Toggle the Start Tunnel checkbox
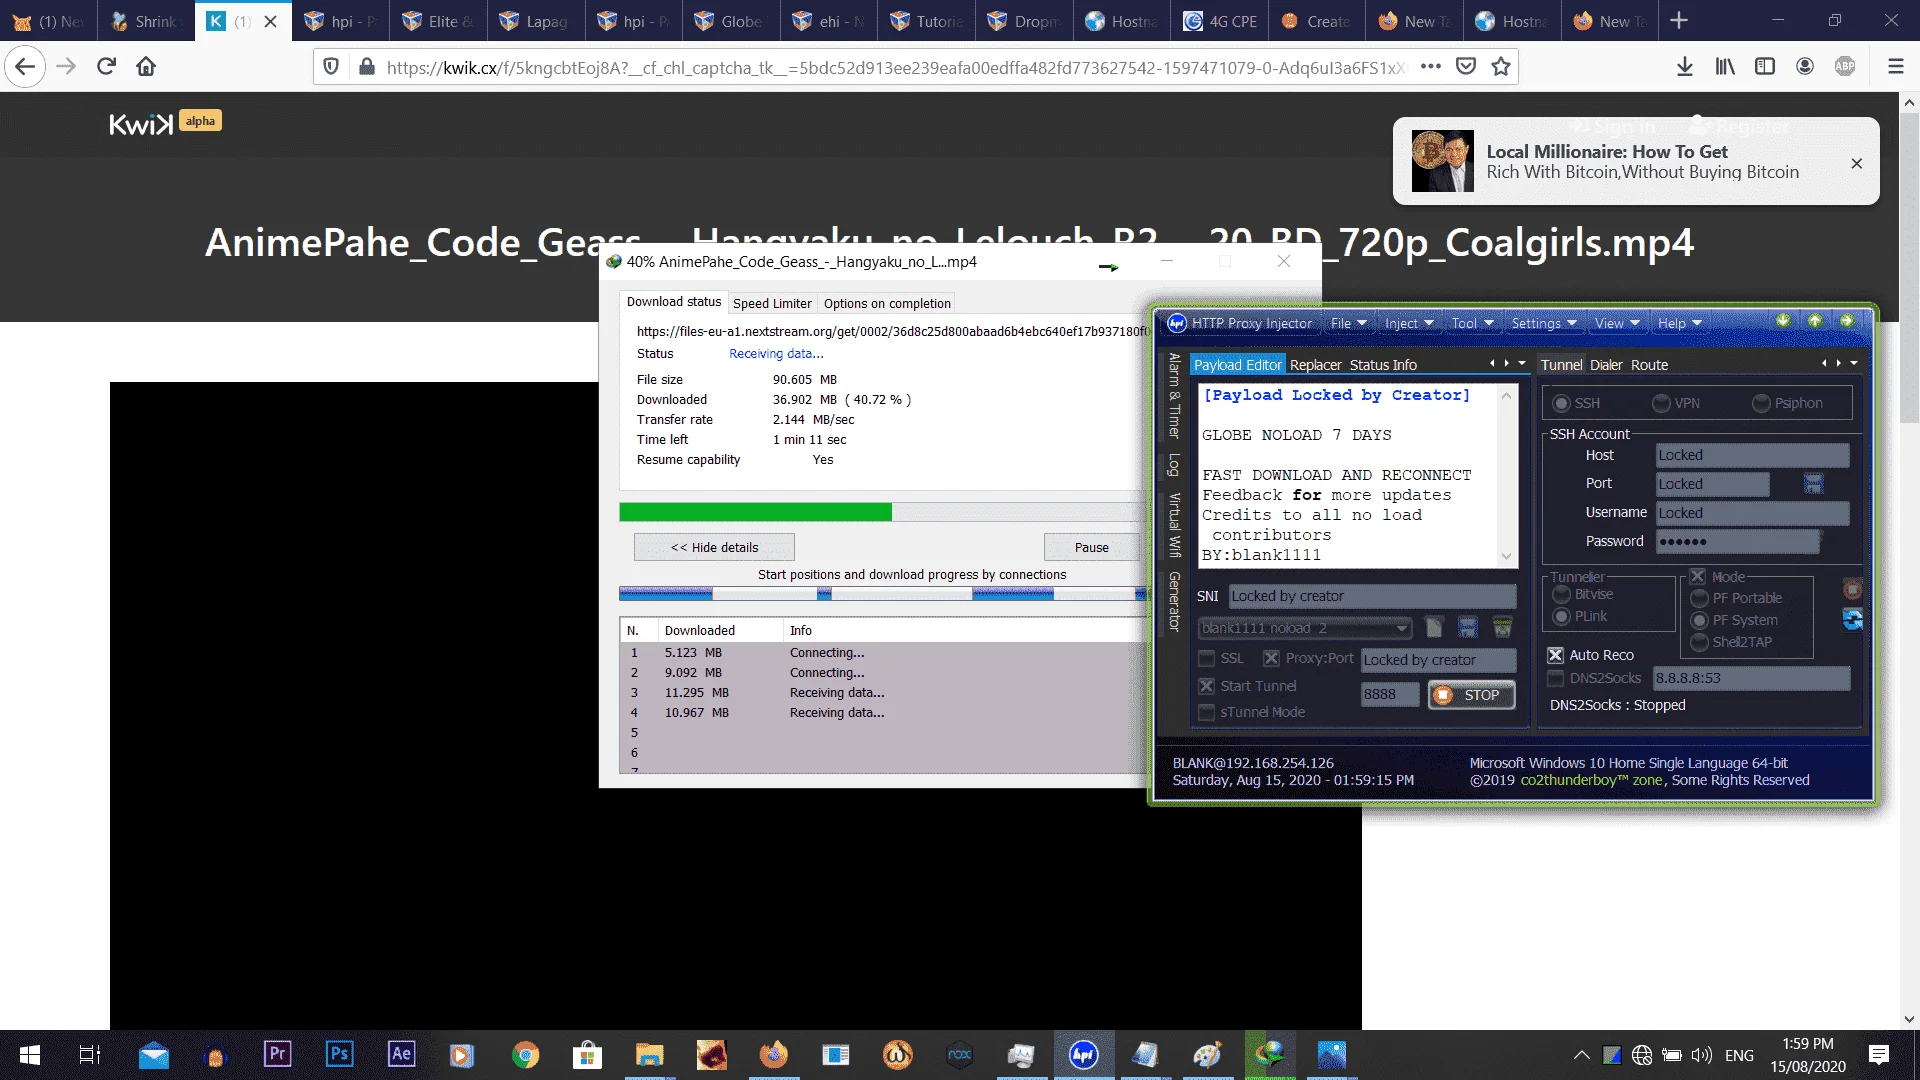 pyautogui.click(x=1207, y=686)
